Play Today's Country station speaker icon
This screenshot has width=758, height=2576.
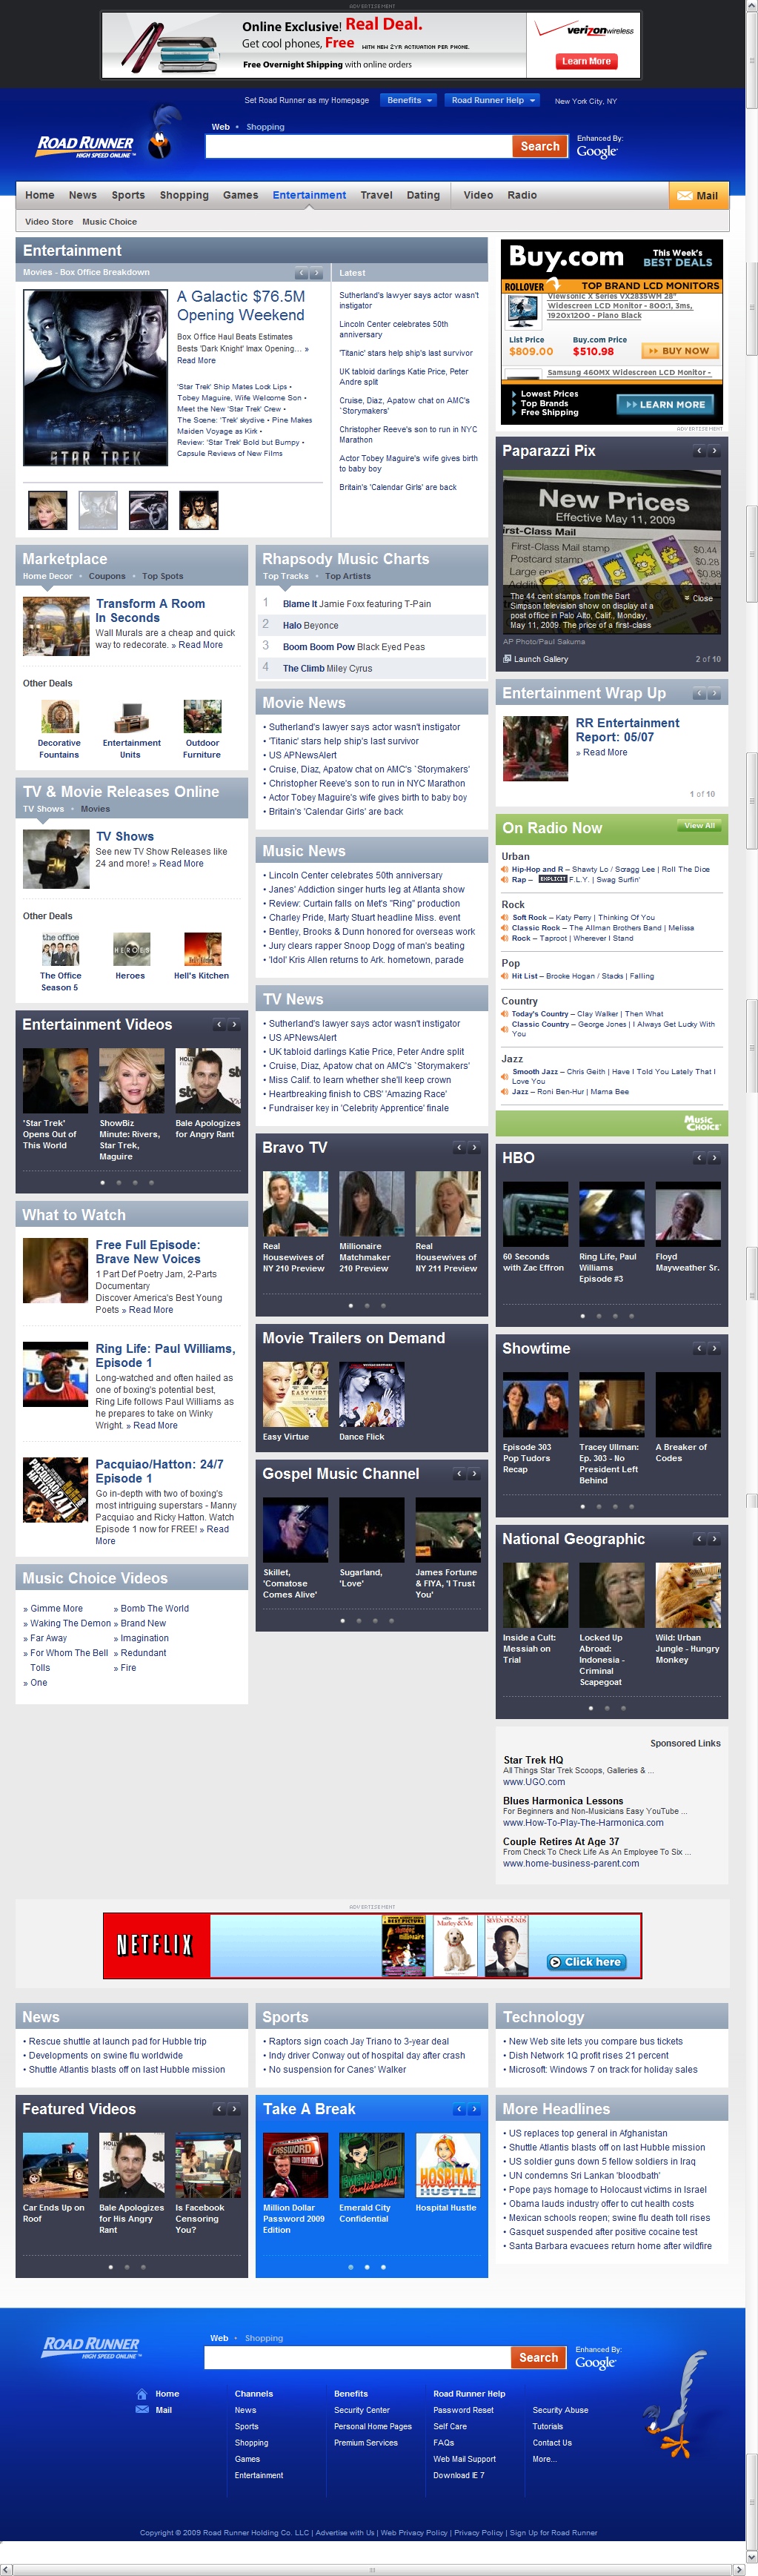505,1014
